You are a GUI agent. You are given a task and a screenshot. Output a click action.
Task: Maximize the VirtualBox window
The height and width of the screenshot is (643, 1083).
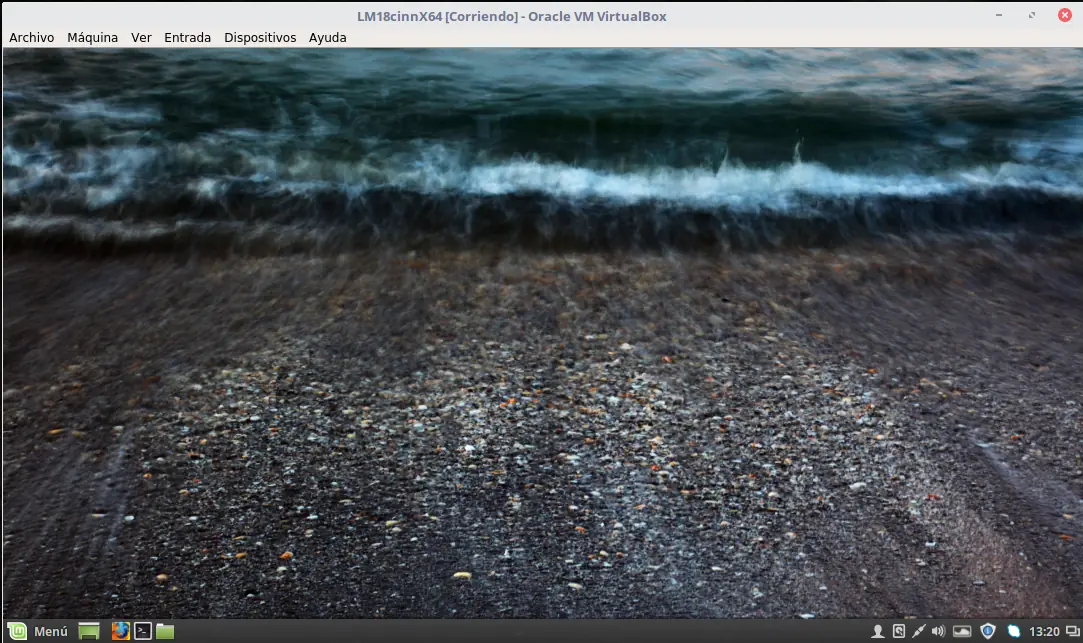pos(1032,15)
